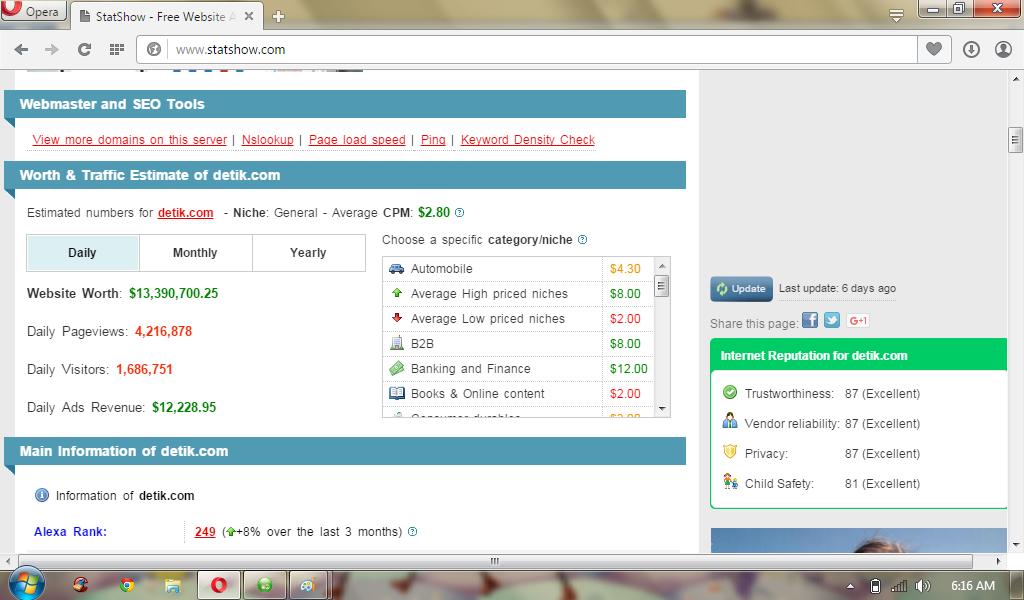
Task: Open View more domains on this server
Action: tap(129, 140)
